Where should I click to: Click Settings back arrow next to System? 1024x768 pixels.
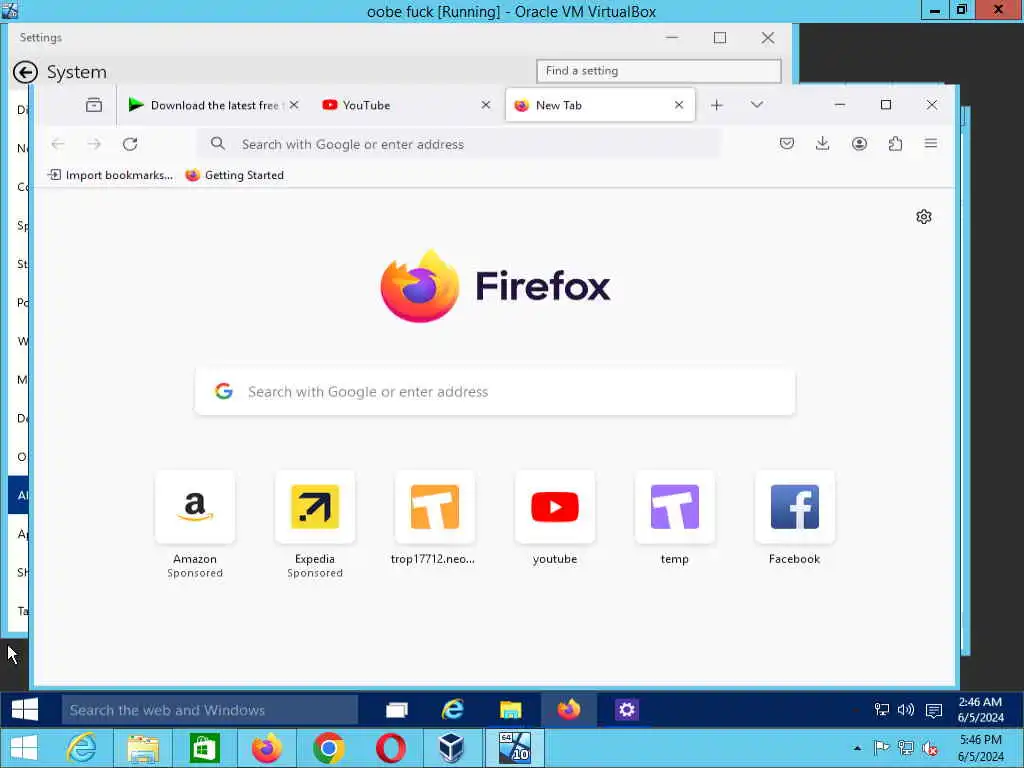(25, 72)
